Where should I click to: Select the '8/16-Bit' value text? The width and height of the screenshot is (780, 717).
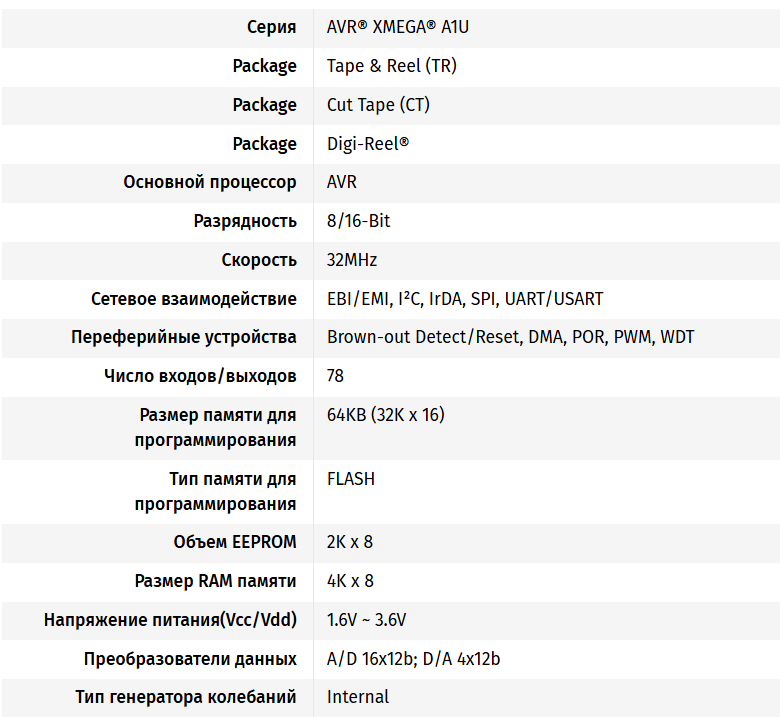(358, 221)
